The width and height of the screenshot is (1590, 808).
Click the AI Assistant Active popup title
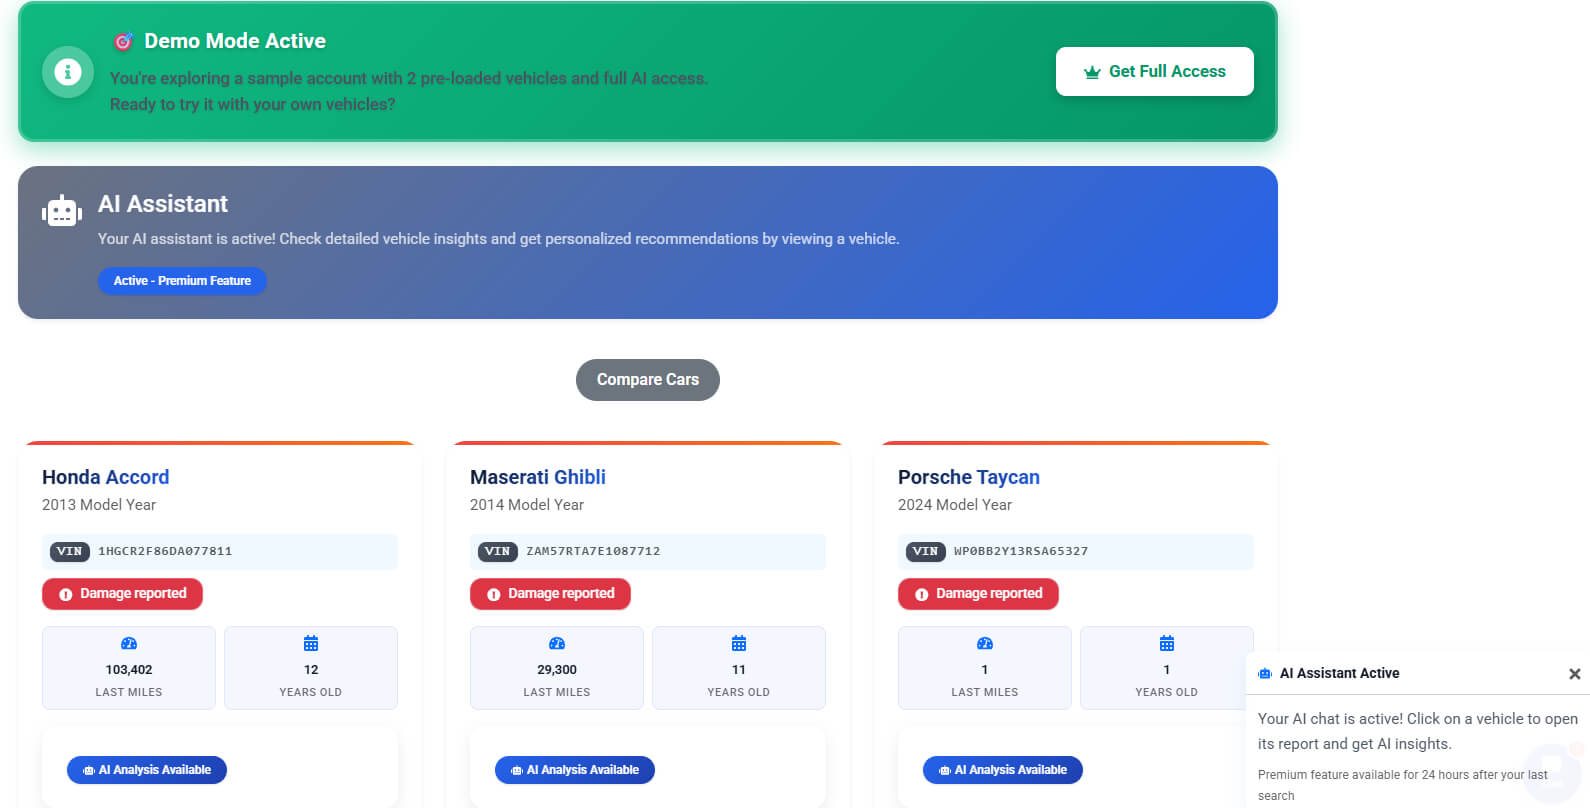[x=1340, y=674]
